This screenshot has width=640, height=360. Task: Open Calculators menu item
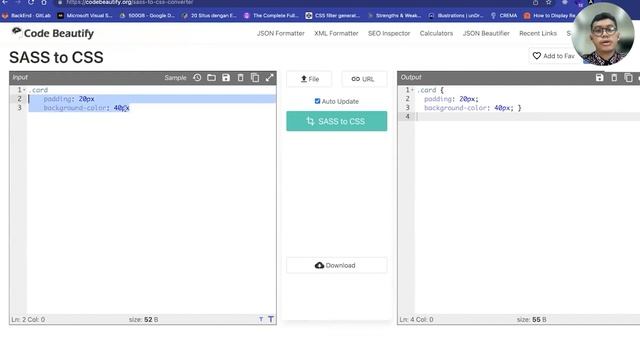click(x=436, y=33)
